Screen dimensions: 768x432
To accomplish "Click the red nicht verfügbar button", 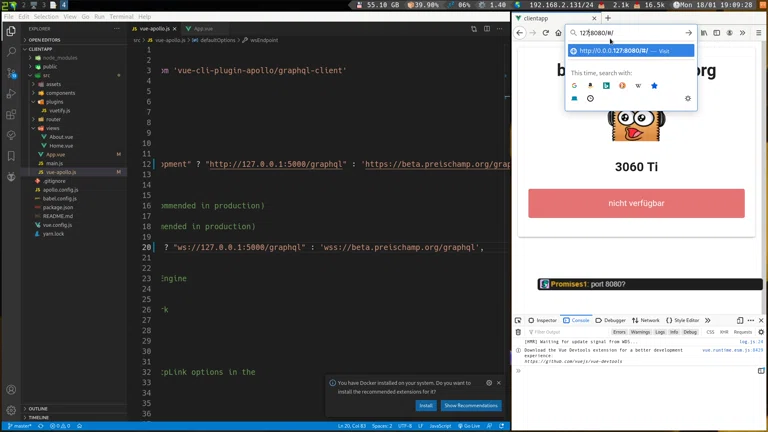I will [x=636, y=203].
